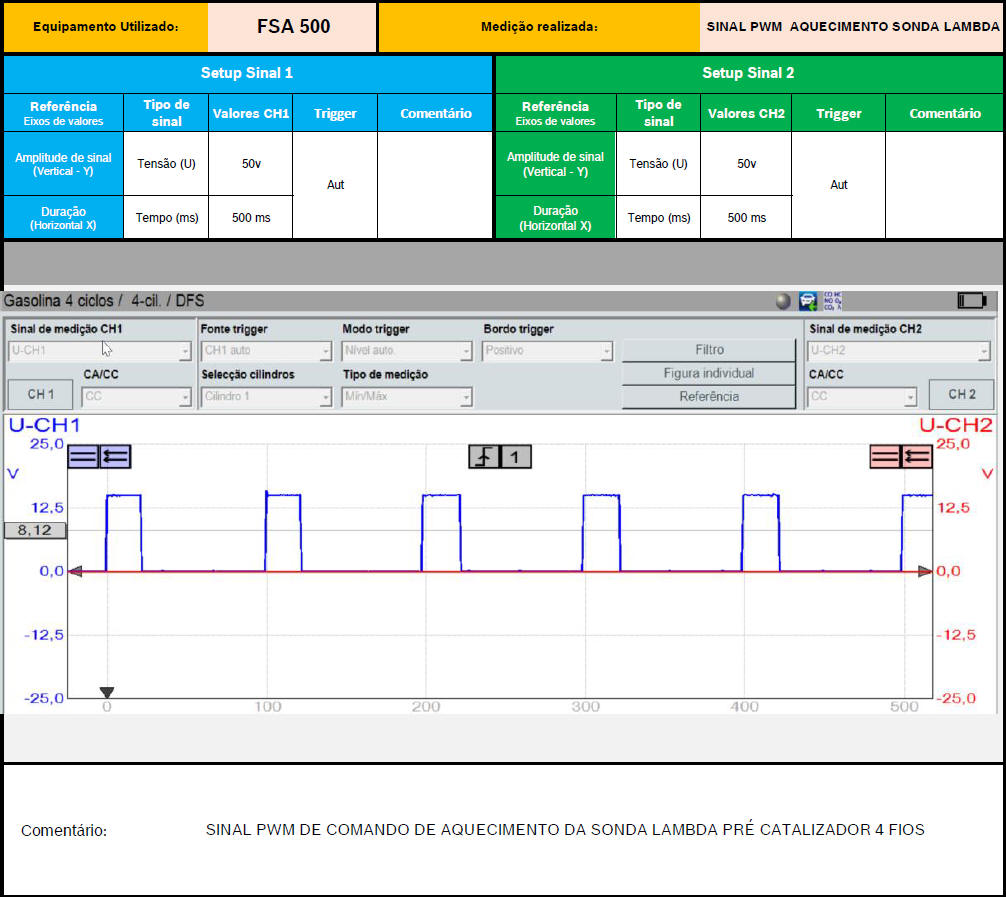Click the blue CH1 arrow-lines icon
Viewport: 1006px width, 897px height.
tap(115, 457)
